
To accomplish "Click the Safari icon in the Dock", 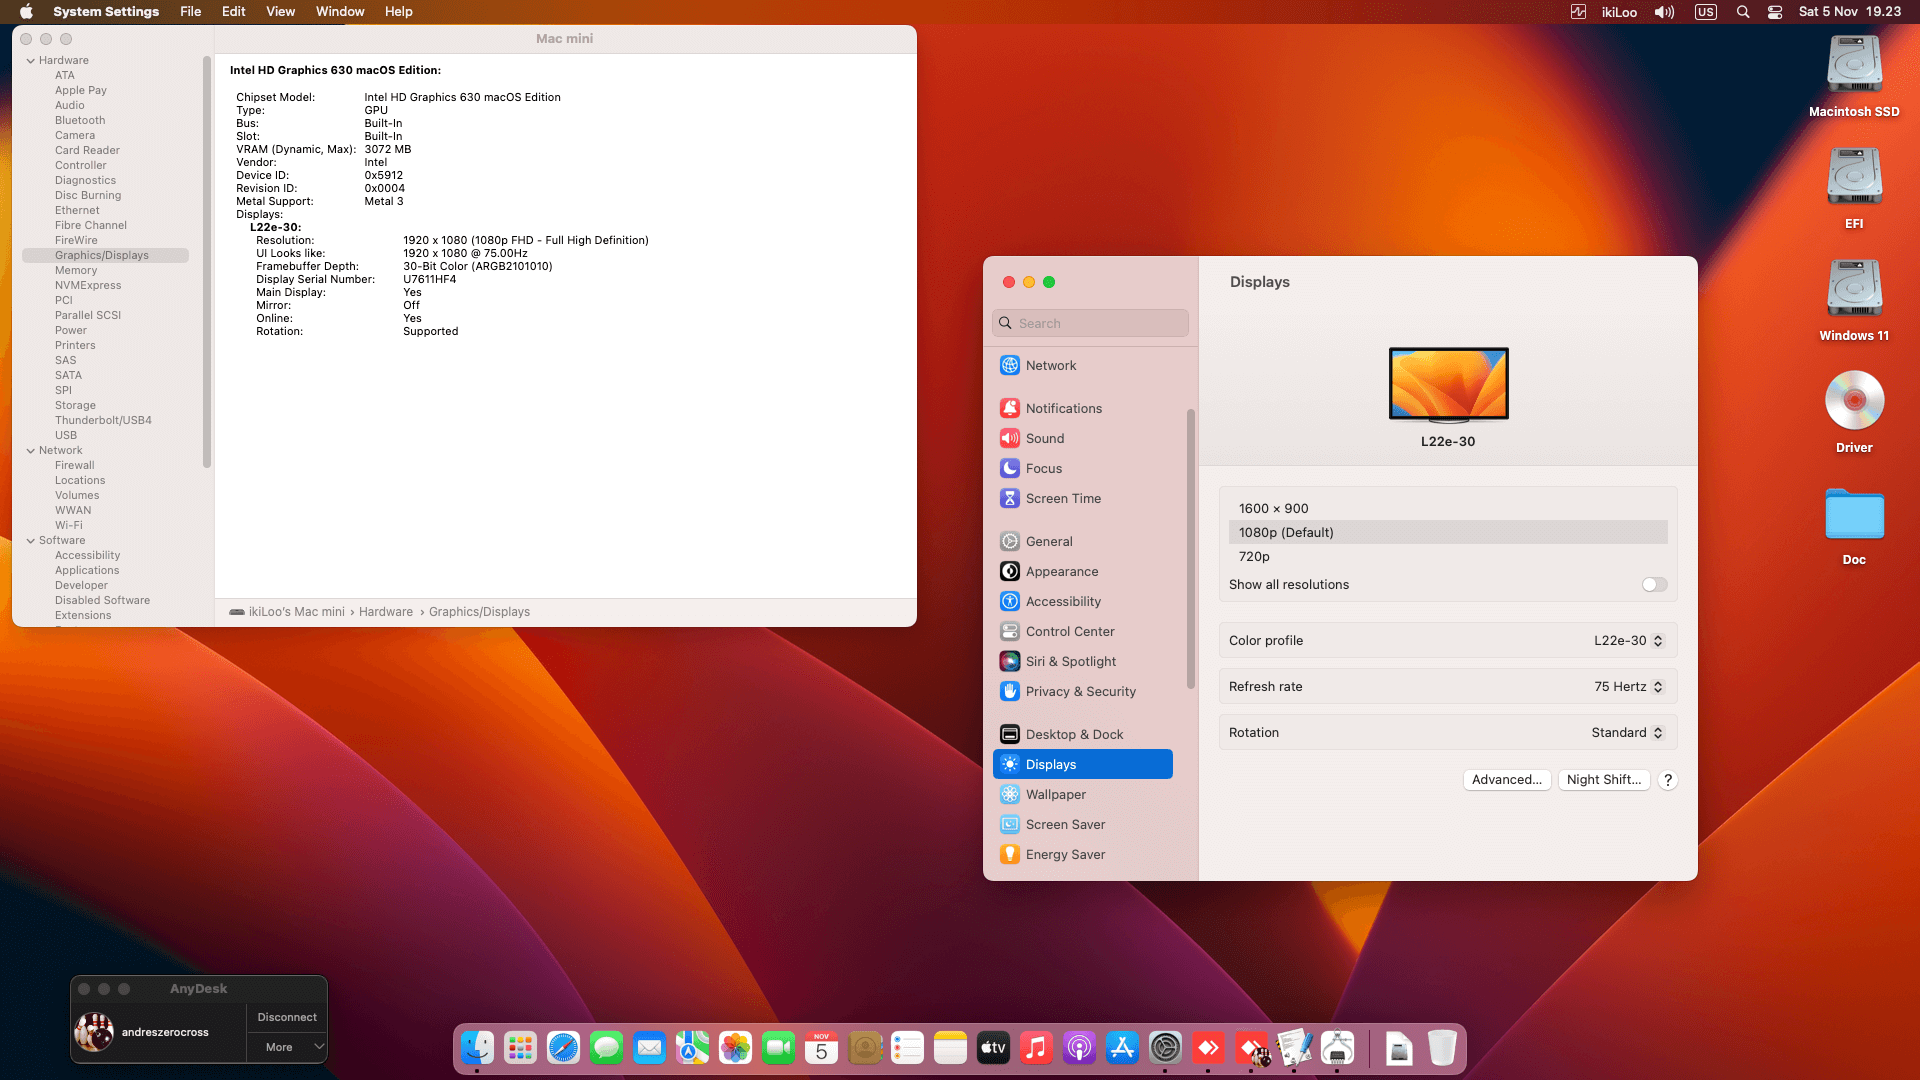I will point(563,1048).
